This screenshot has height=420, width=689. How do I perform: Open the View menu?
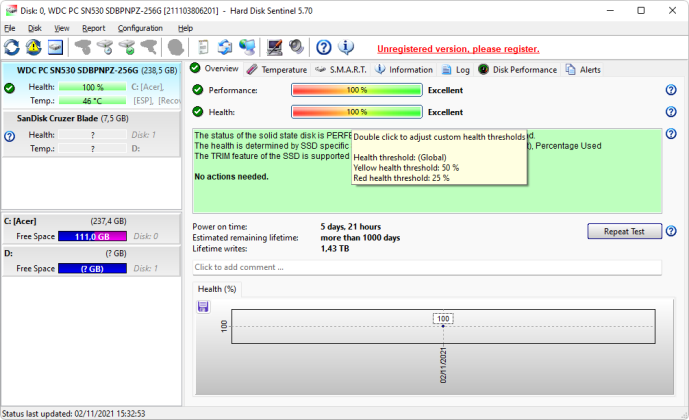[x=62, y=28]
